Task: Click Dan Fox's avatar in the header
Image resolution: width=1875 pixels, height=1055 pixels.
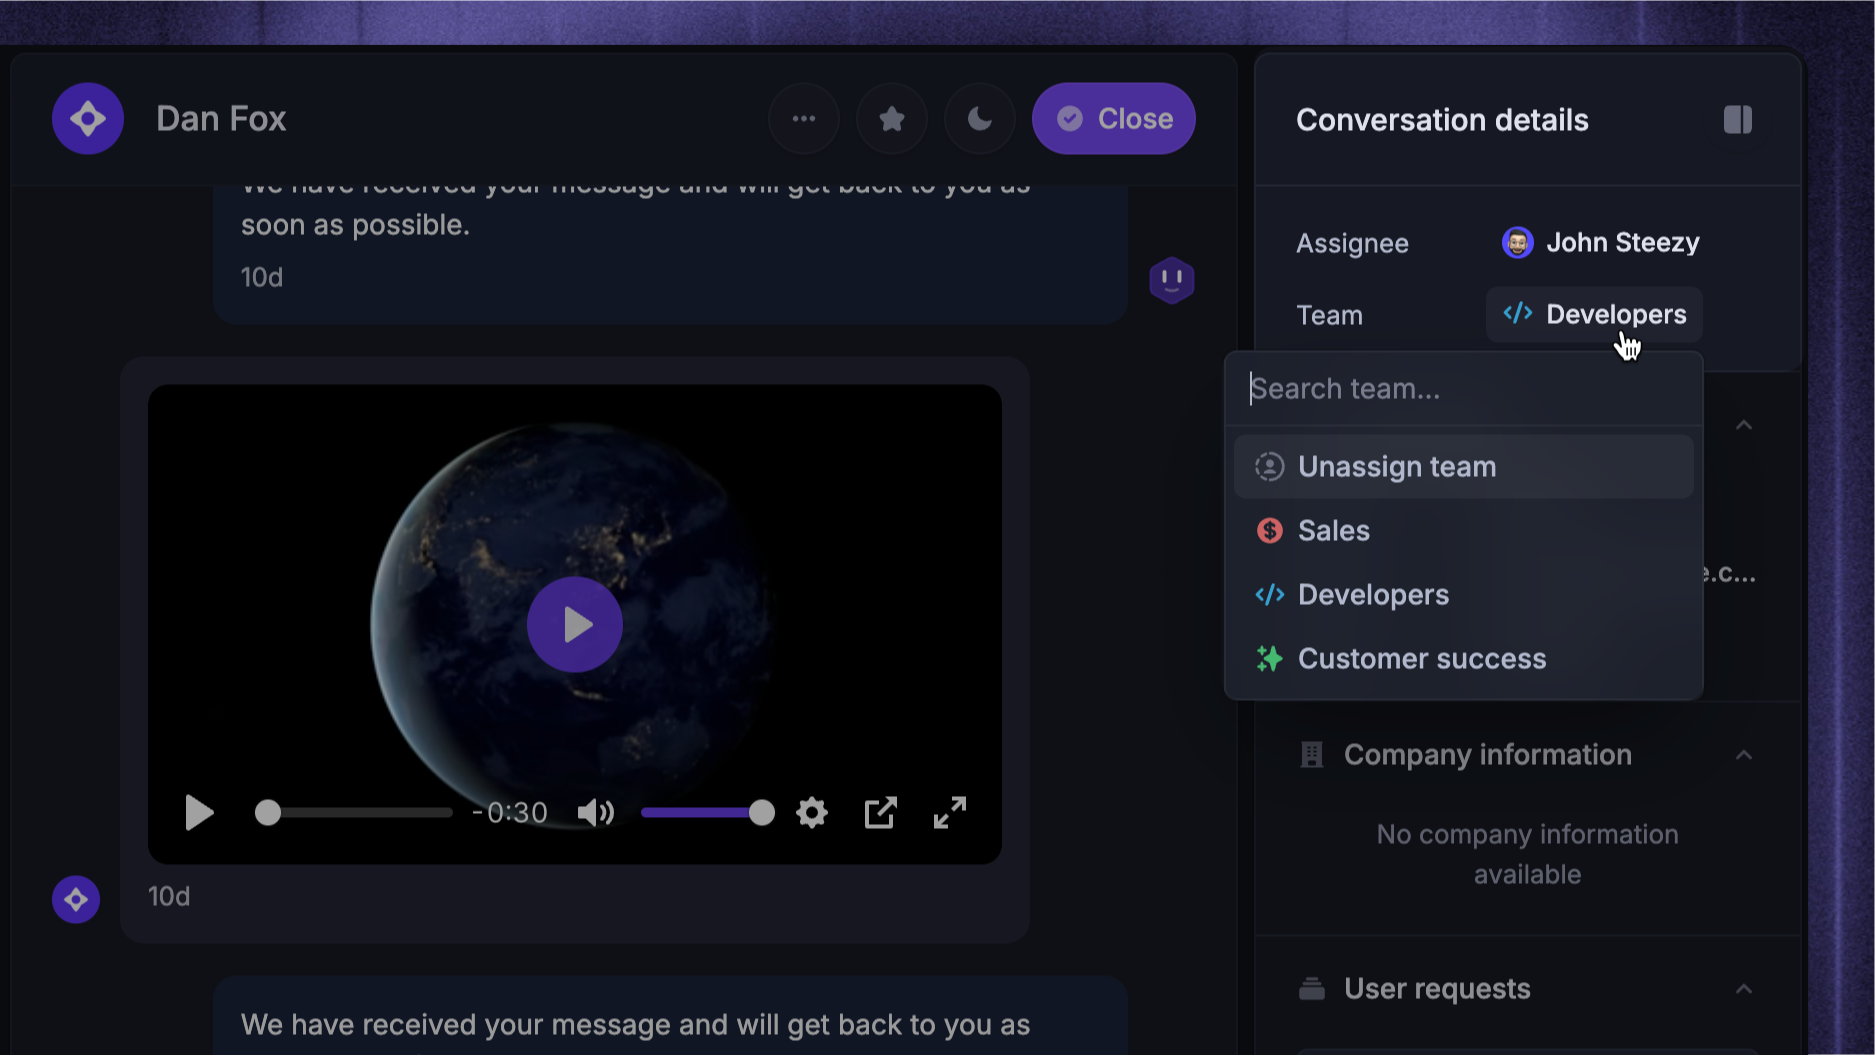Action: tap(88, 119)
